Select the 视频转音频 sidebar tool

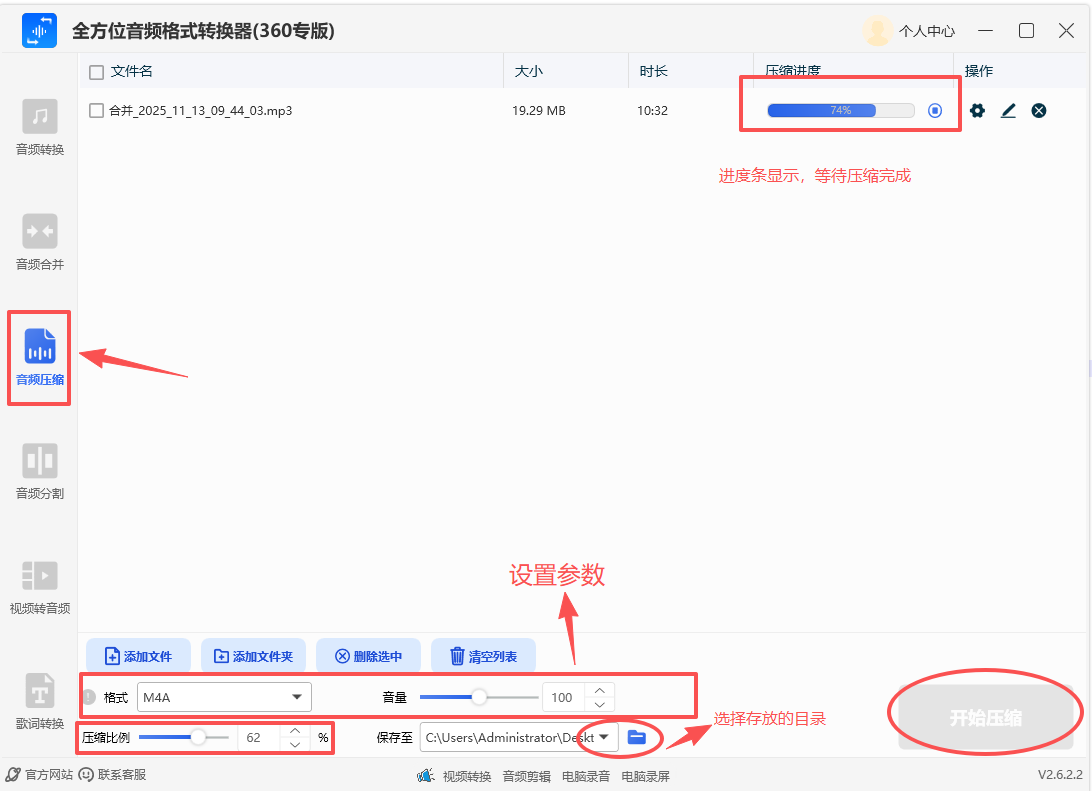pos(40,586)
